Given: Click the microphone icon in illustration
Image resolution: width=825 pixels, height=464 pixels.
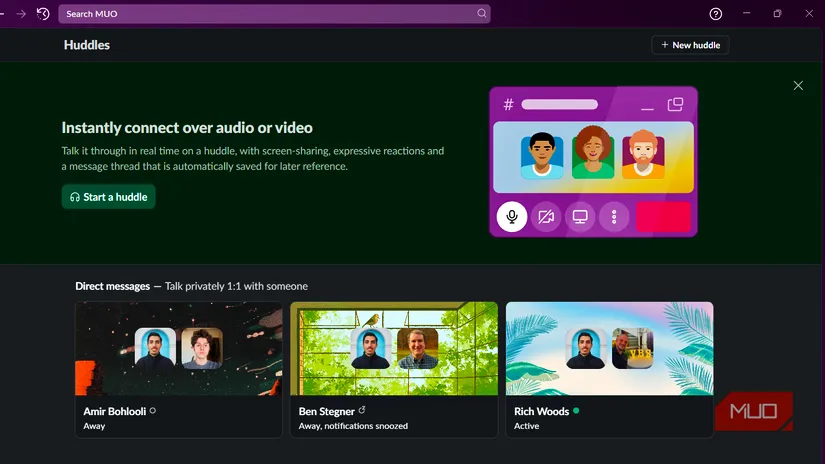Looking at the screenshot, I should click(x=511, y=216).
